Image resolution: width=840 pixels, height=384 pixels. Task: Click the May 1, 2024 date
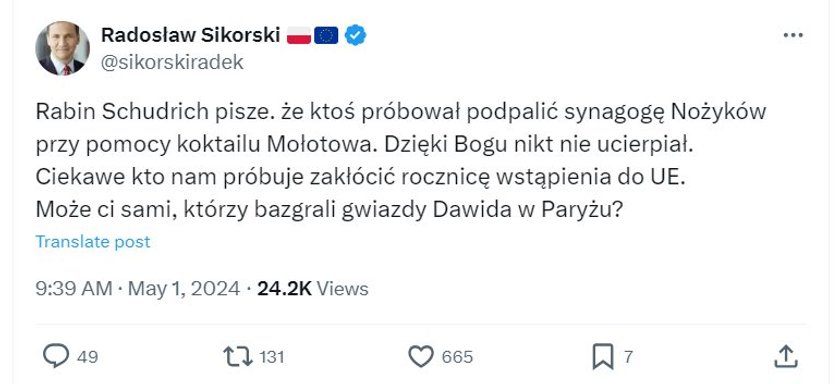tap(184, 289)
